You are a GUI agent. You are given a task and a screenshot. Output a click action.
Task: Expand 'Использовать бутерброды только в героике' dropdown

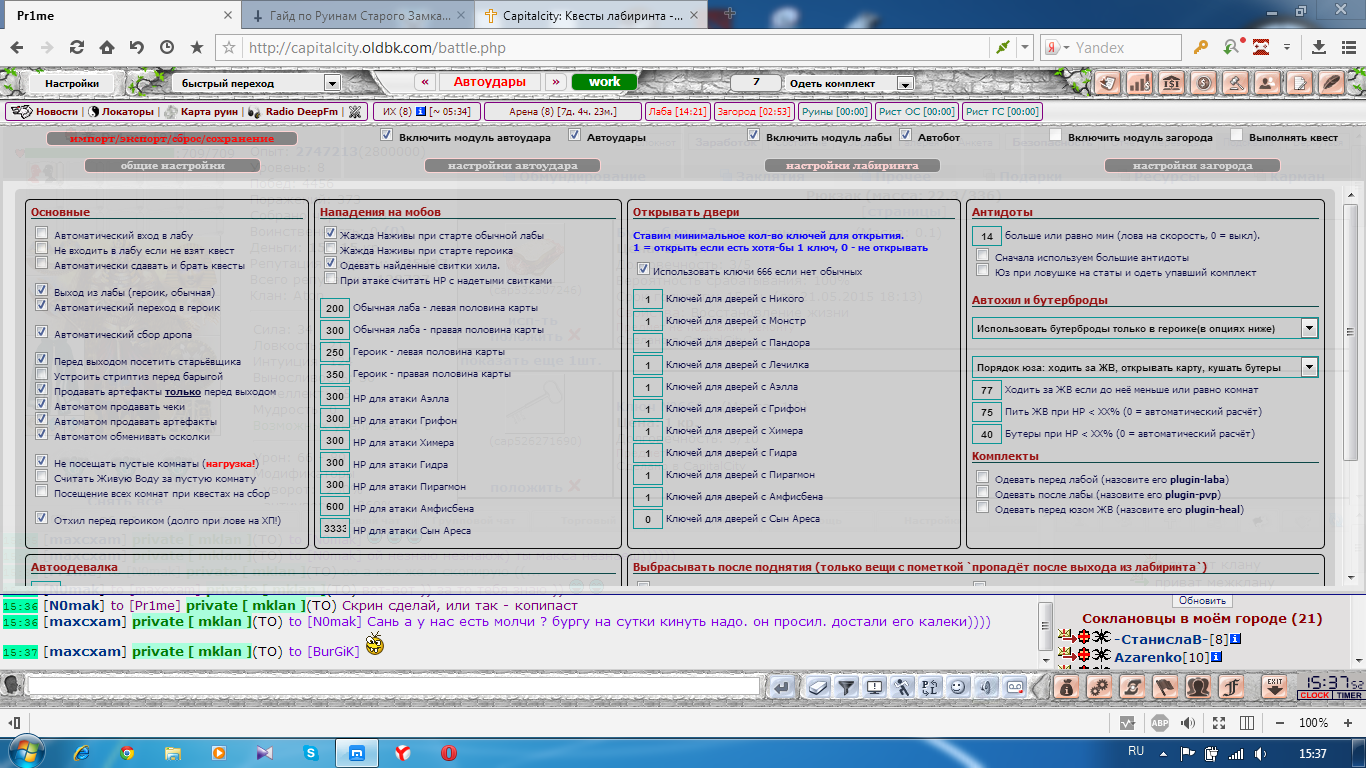click(x=1145, y=328)
